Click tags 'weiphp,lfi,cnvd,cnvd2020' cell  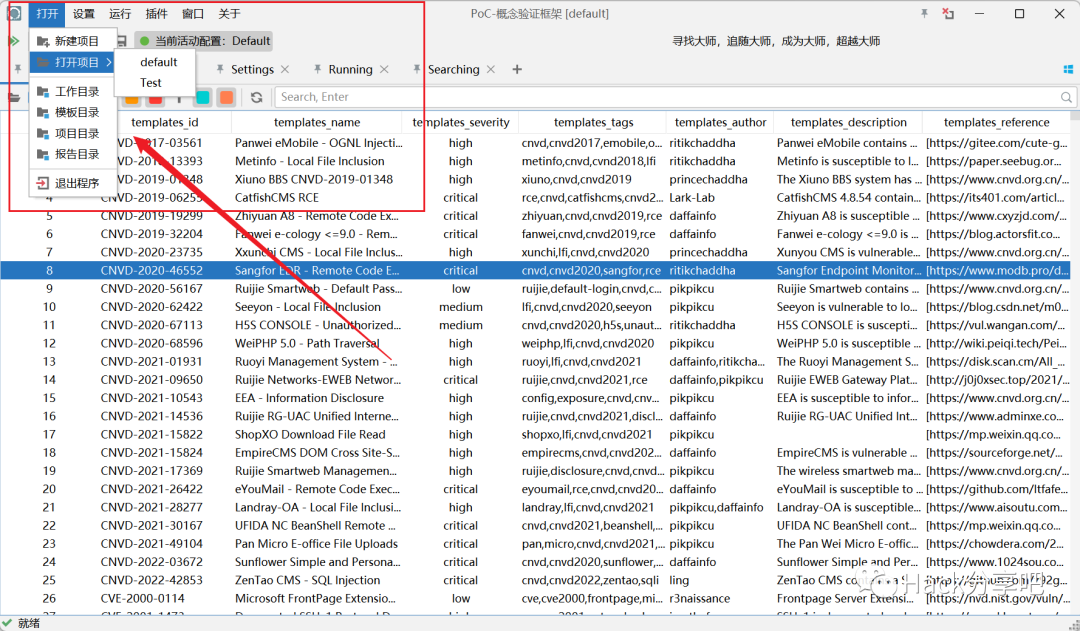(588, 343)
